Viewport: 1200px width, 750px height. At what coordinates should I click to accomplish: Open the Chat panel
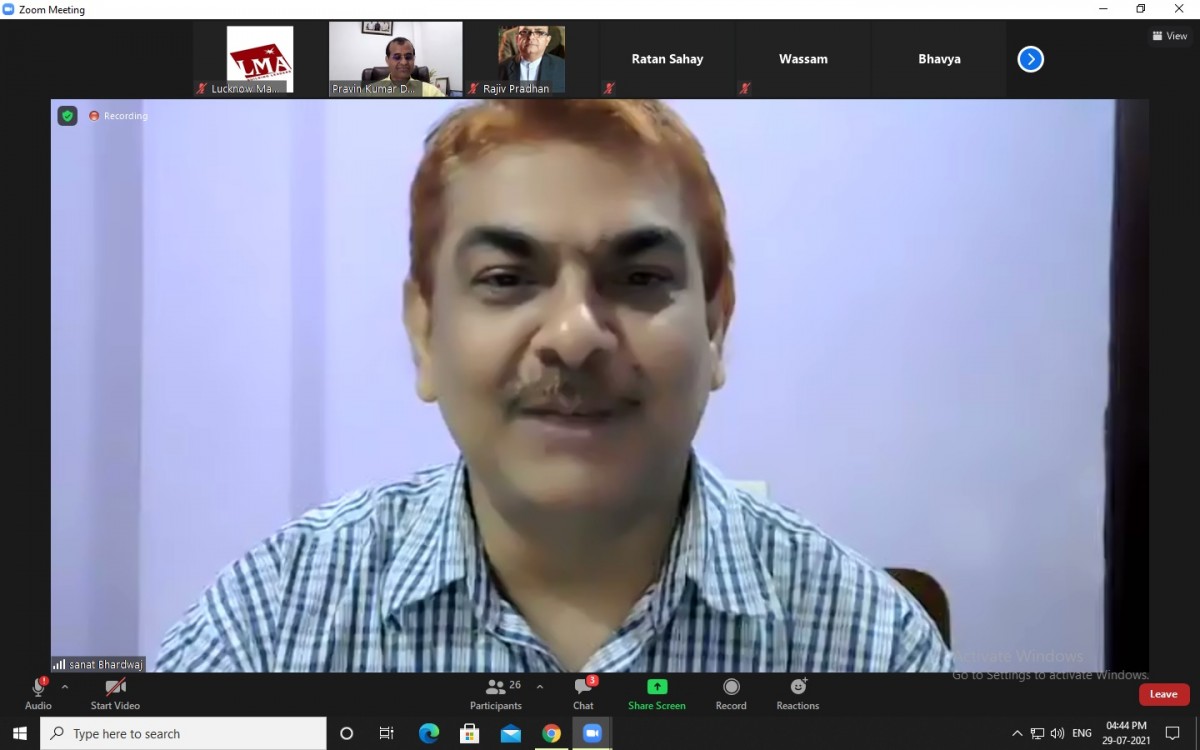coord(584,694)
